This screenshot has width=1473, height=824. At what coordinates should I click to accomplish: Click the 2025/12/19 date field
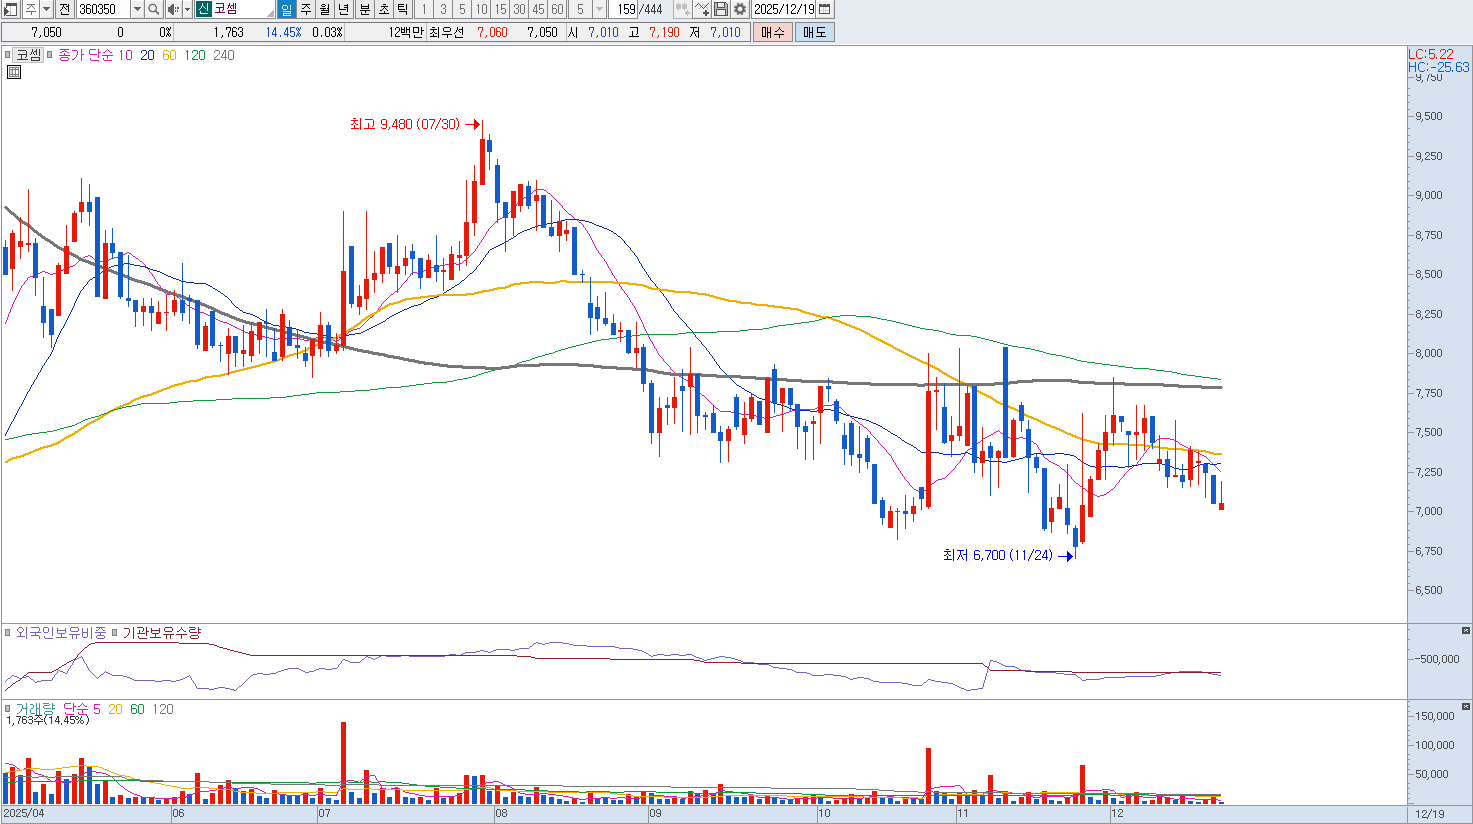[785, 9]
